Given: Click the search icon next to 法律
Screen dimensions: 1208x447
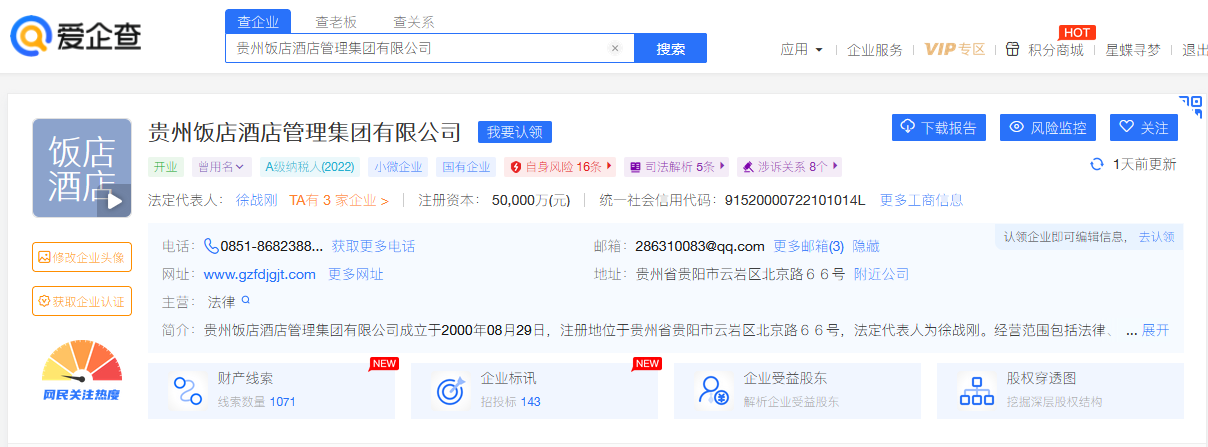Looking at the screenshot, I should pyautogui.click(x=245, y=300).
